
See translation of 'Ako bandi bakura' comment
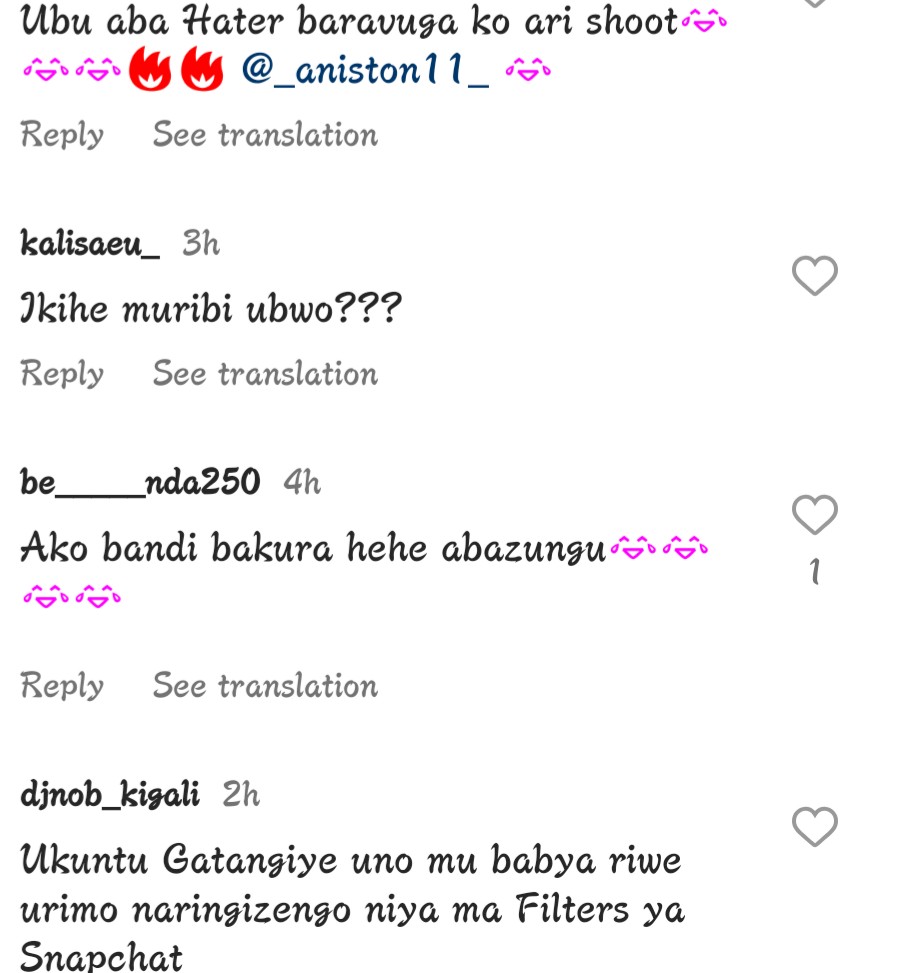[265, 686]
